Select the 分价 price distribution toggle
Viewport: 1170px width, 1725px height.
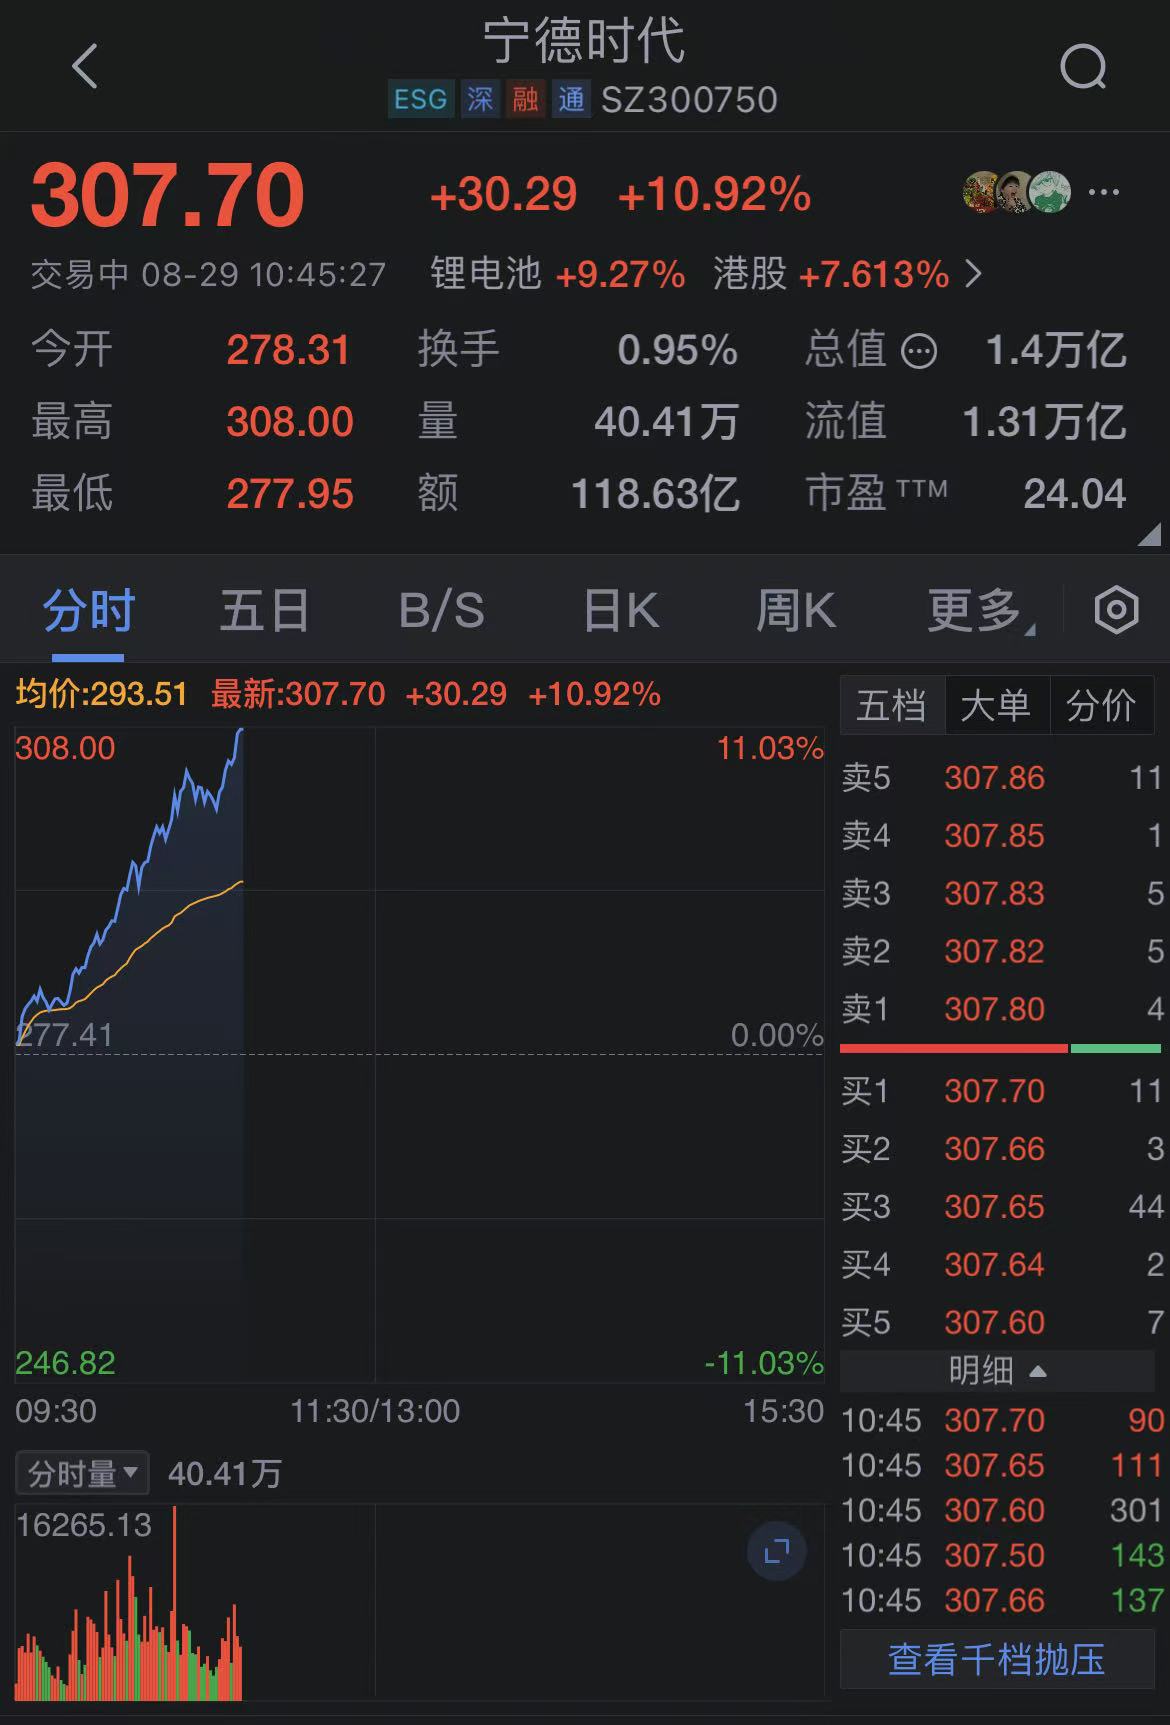click(x=1100, y=706)
